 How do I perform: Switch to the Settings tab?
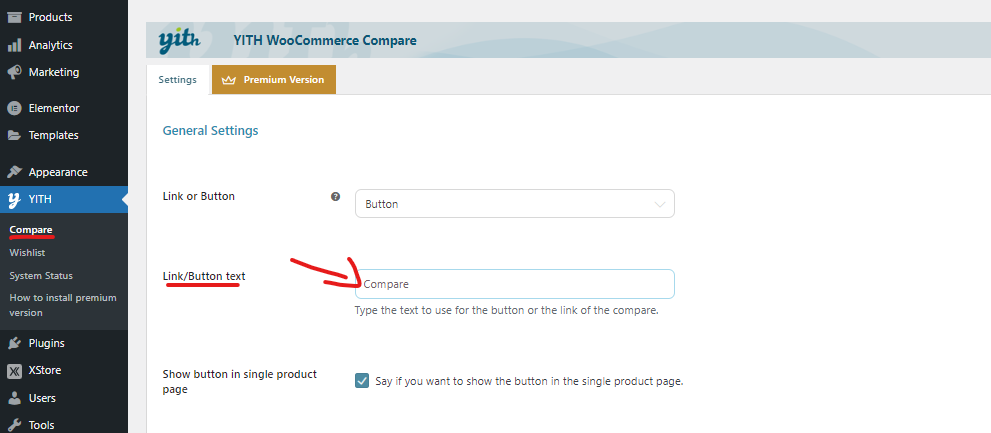178,80
